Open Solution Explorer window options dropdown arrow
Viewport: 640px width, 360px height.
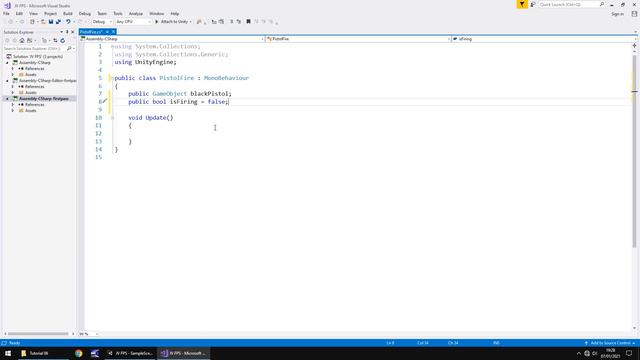[62, 32]
